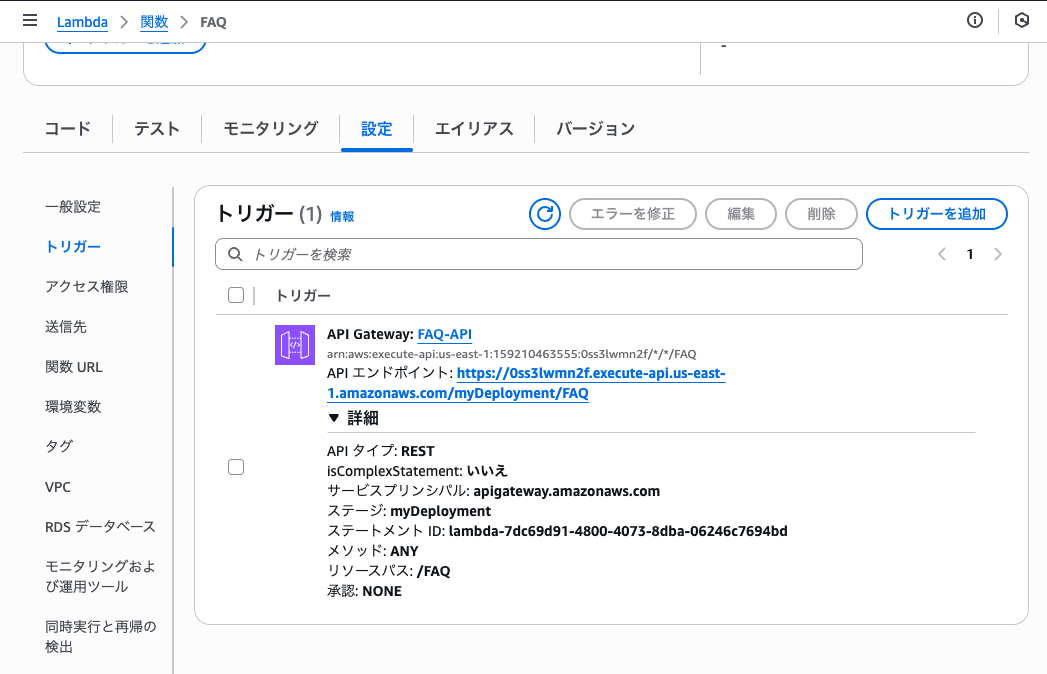The image size is (1047, 674).
Task: Check the FAQ-API trigger checkbox
Action: pos(236,467)
